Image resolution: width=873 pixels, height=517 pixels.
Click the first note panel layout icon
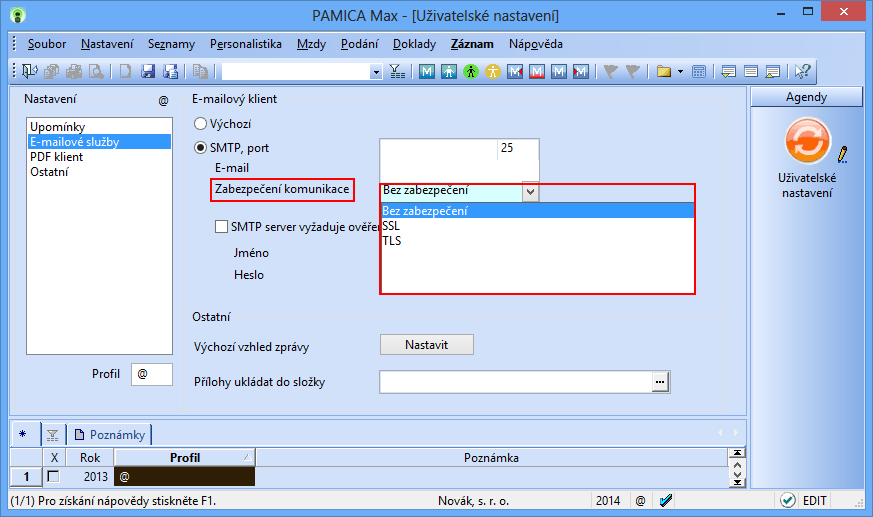[728, 71]
